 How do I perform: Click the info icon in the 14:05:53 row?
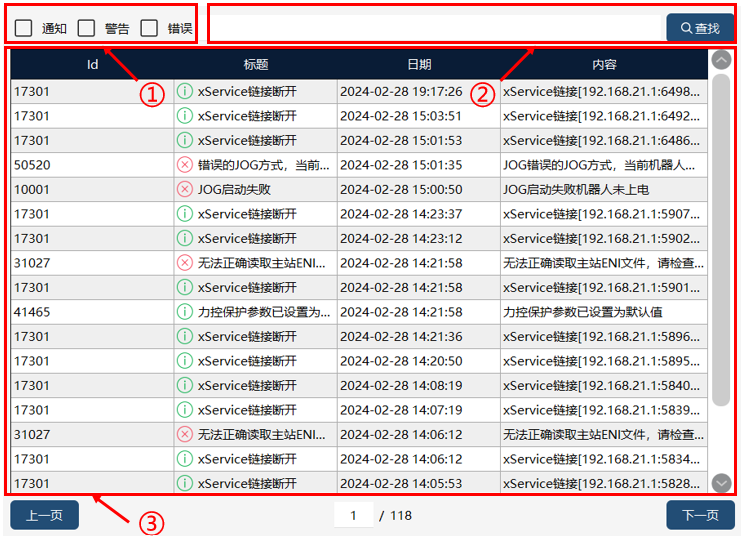(185, 483)
